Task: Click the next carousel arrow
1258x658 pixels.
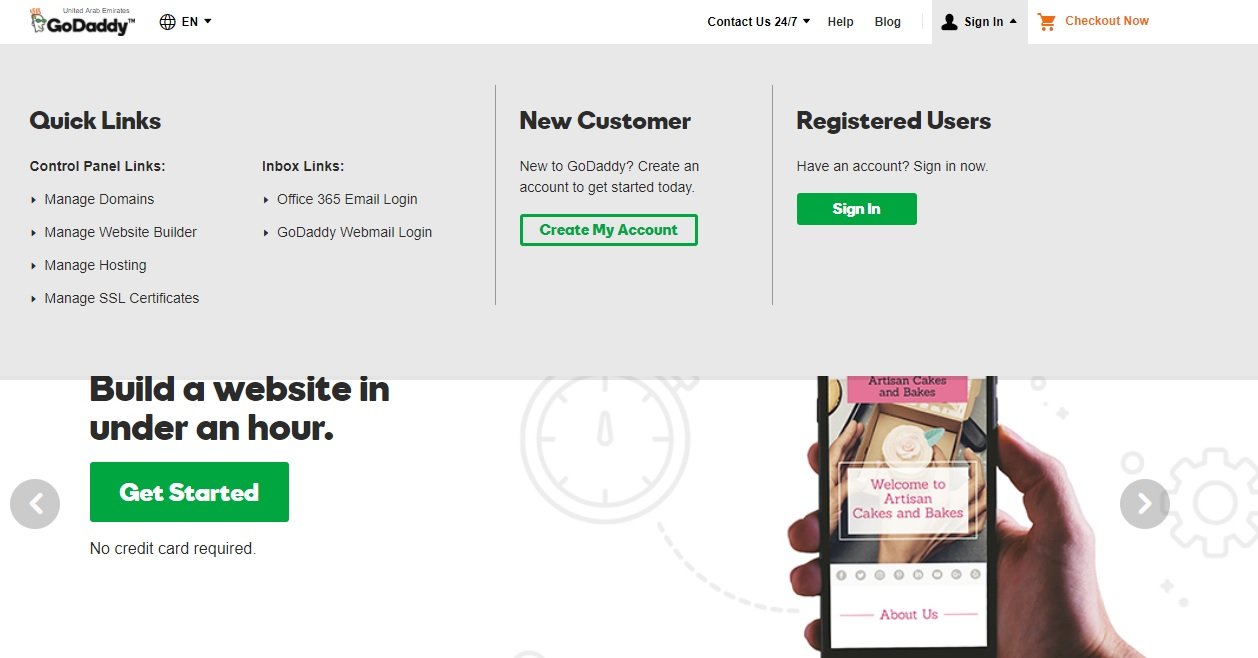Action: [1144, 504]
